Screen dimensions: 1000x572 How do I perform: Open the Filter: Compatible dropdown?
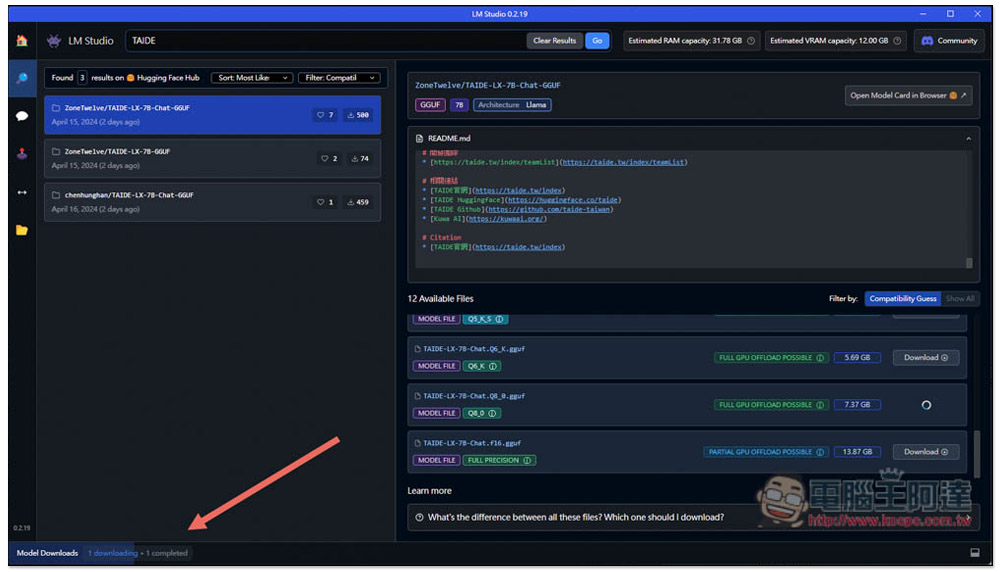click(x=339, y=78)
